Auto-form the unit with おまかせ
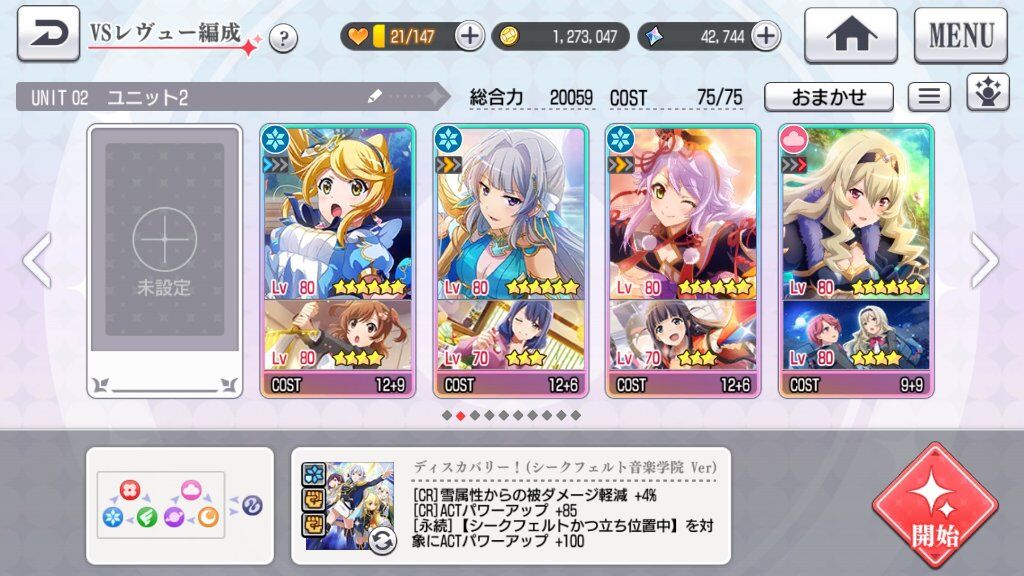 [x=829, y=97]
